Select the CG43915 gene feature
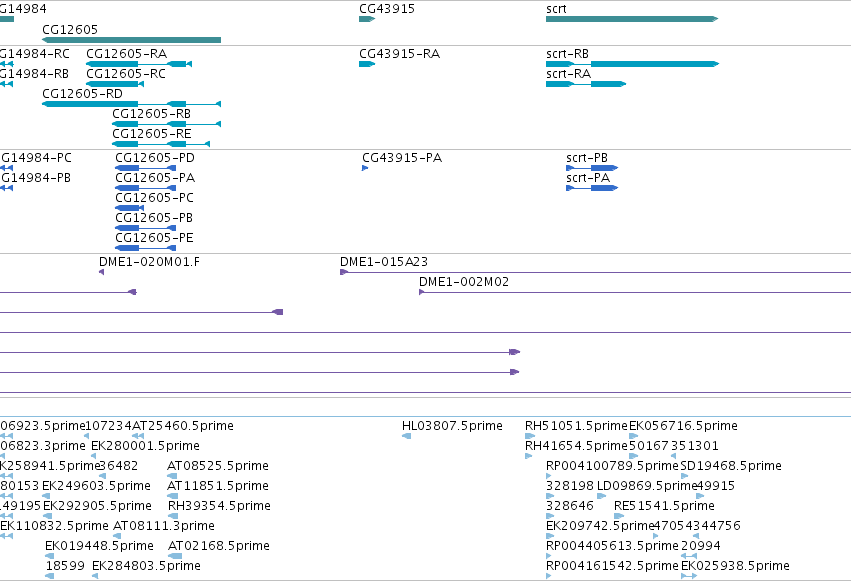 pos(367,19)
